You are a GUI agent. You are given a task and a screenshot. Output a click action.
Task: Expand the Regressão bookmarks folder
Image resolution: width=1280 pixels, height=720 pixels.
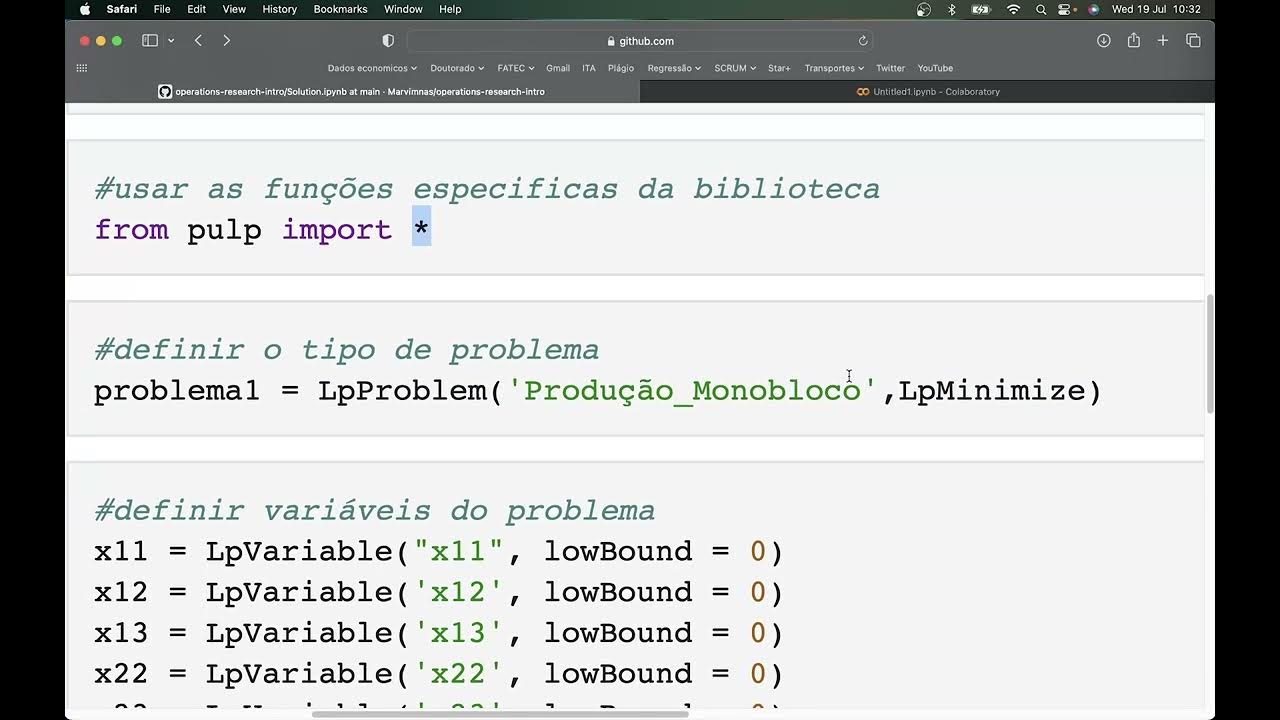pos(674,68)
